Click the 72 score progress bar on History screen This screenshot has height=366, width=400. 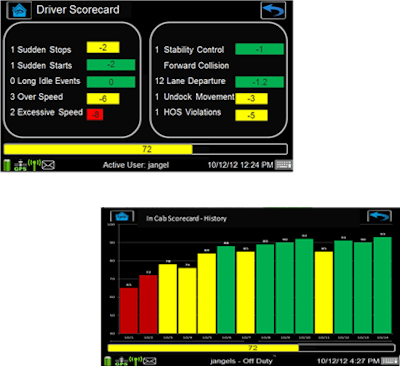pyautogui.click(x=251, y=348)
